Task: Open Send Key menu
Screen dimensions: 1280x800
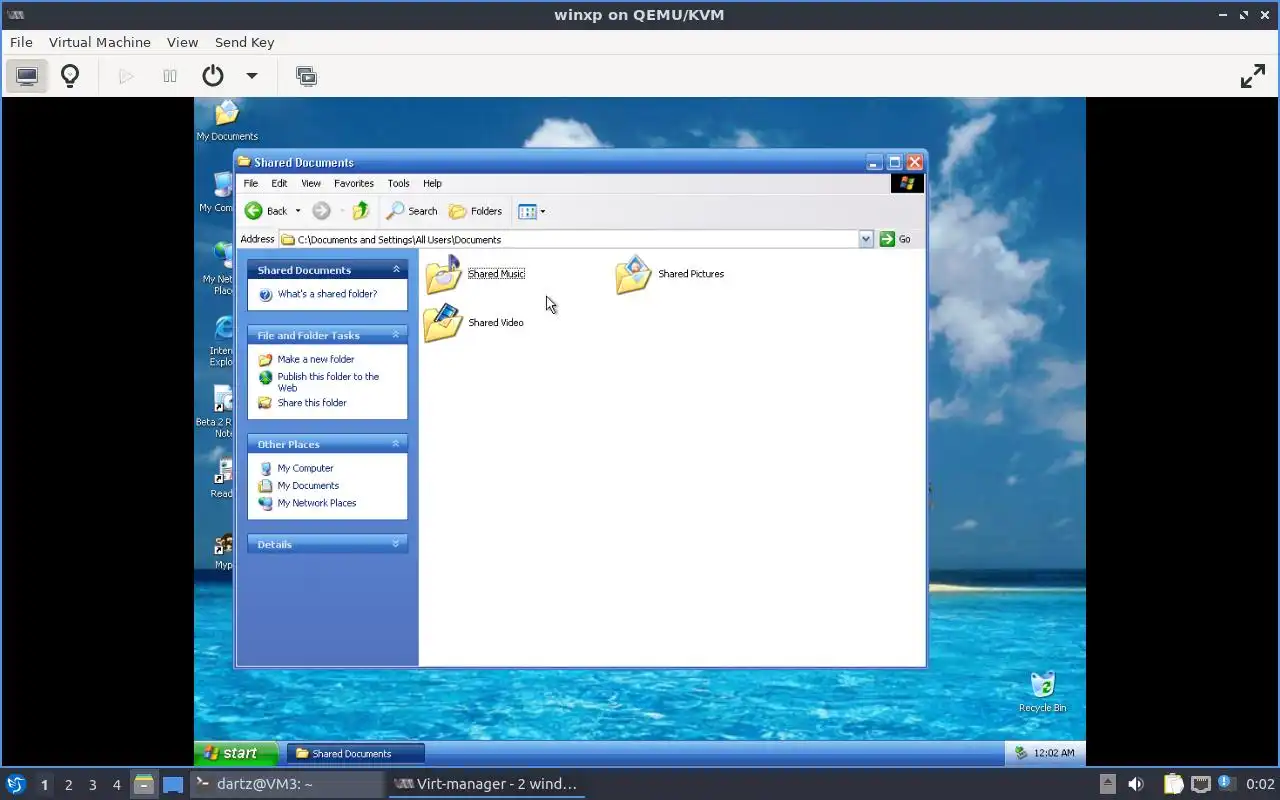Action: [x=244, y=42]
